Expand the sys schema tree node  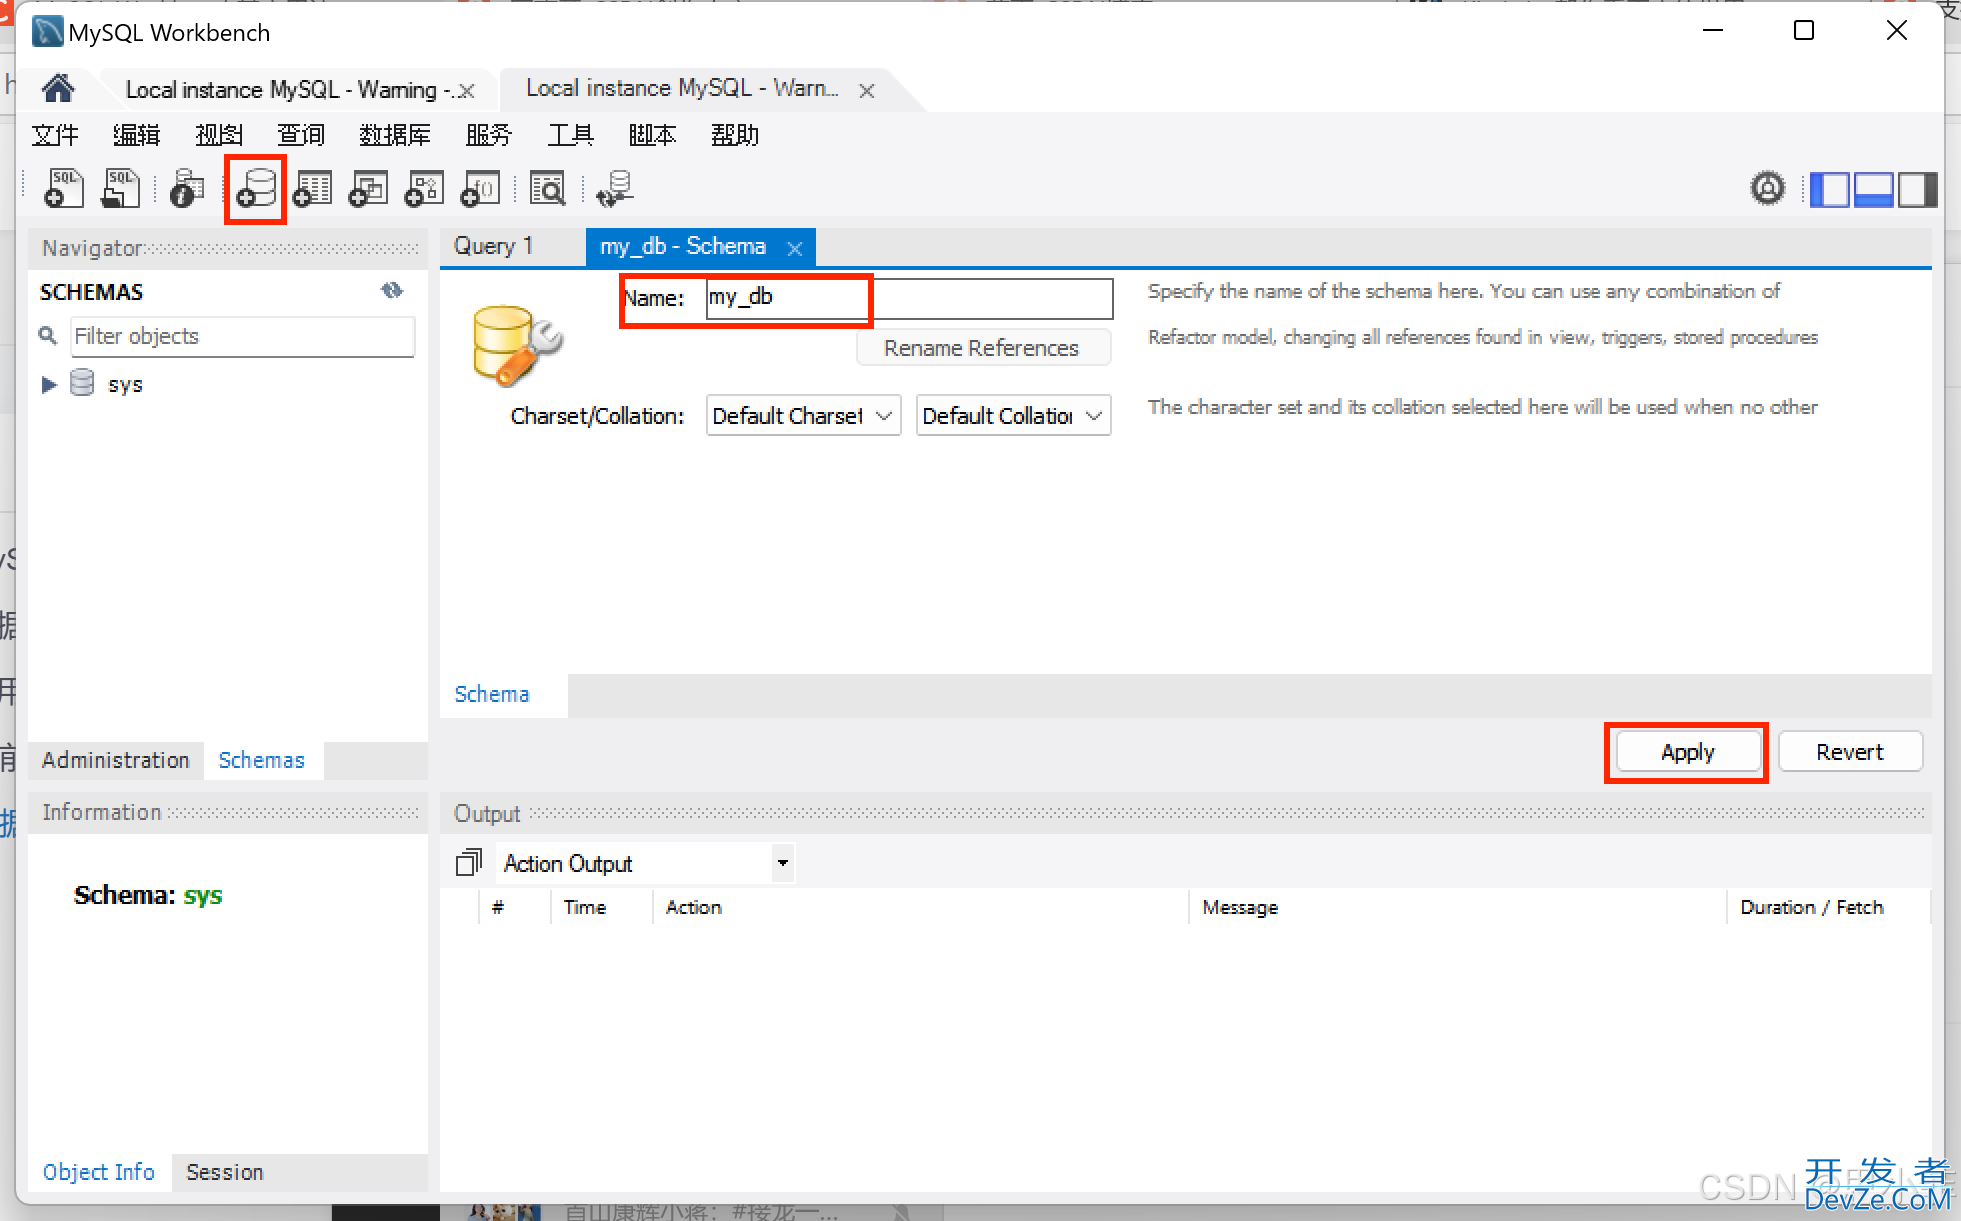48,384
